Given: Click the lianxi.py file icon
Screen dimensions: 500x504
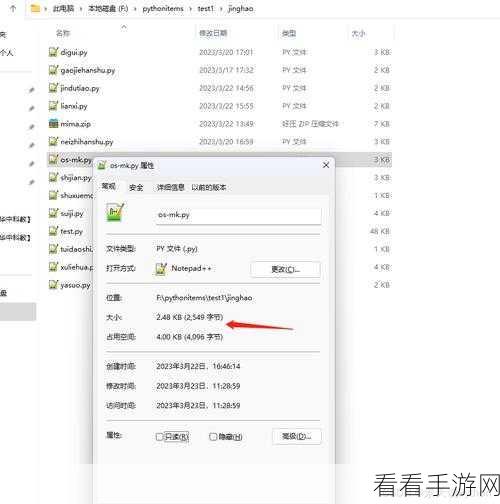Looking at the screenshot, I should [53, 106].
